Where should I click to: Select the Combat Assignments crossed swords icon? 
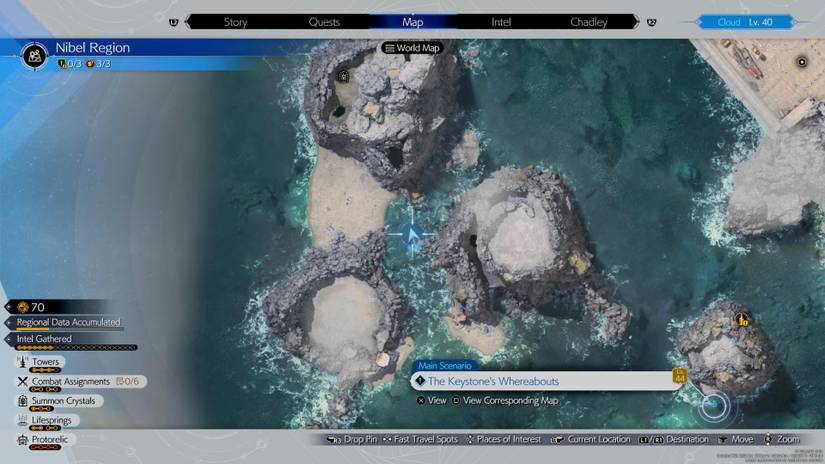[22, 381]
